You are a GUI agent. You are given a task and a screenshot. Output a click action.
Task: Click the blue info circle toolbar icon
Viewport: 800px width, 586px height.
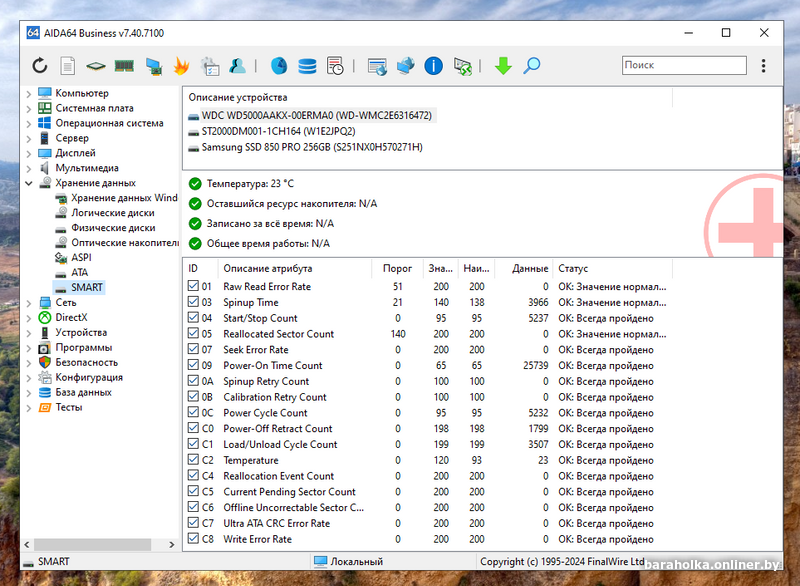coord(433,66)
